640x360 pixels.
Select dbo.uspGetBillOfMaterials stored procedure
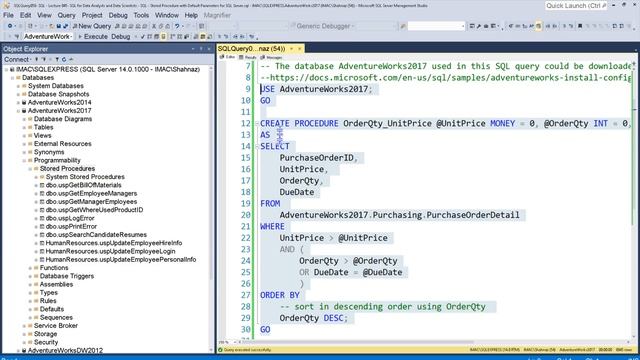pyautogui.click(x=83, y=185)
